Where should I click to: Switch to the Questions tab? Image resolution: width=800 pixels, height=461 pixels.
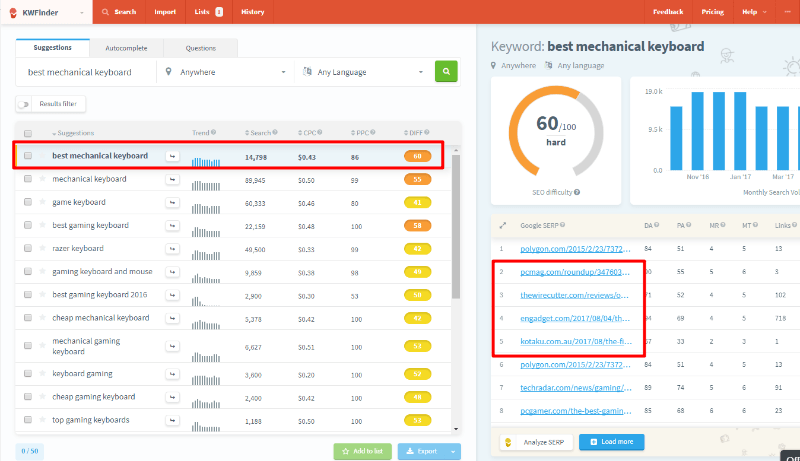201,48
